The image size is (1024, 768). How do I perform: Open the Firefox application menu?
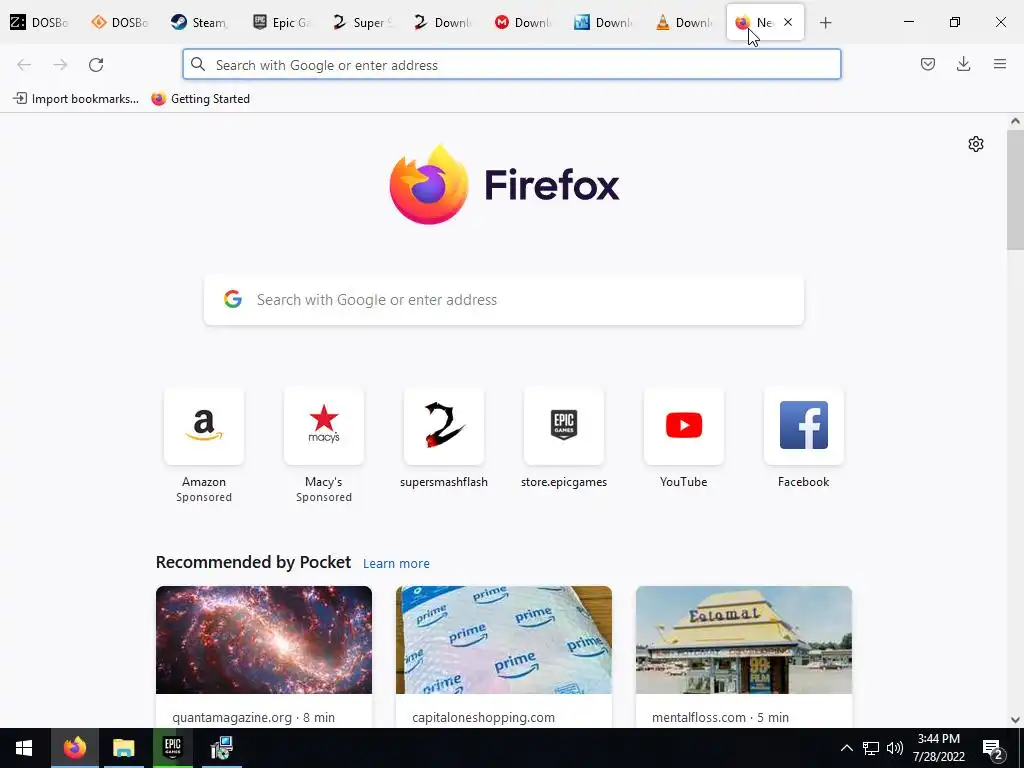[999, 64]
